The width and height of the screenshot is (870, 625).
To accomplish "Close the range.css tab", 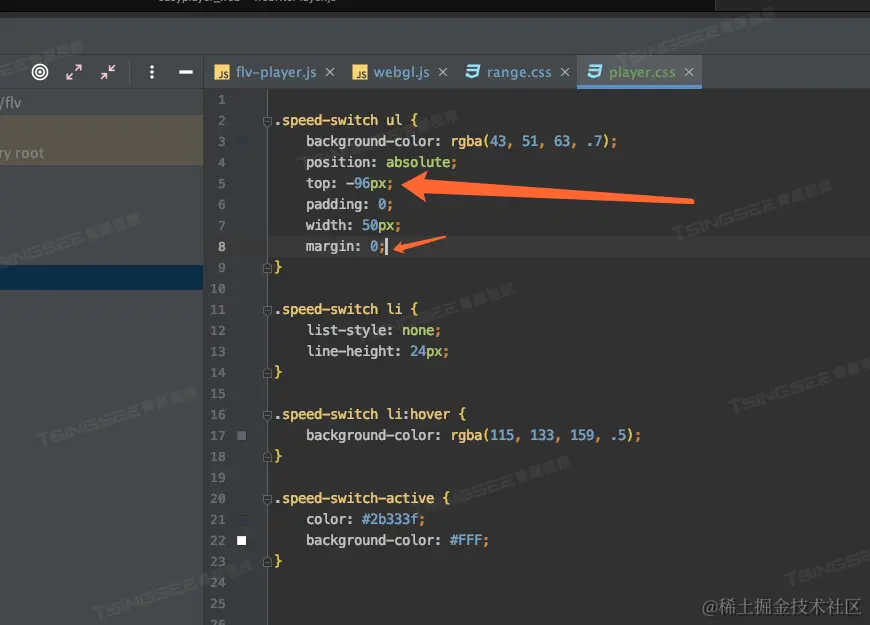I will [x=565, y=72].
